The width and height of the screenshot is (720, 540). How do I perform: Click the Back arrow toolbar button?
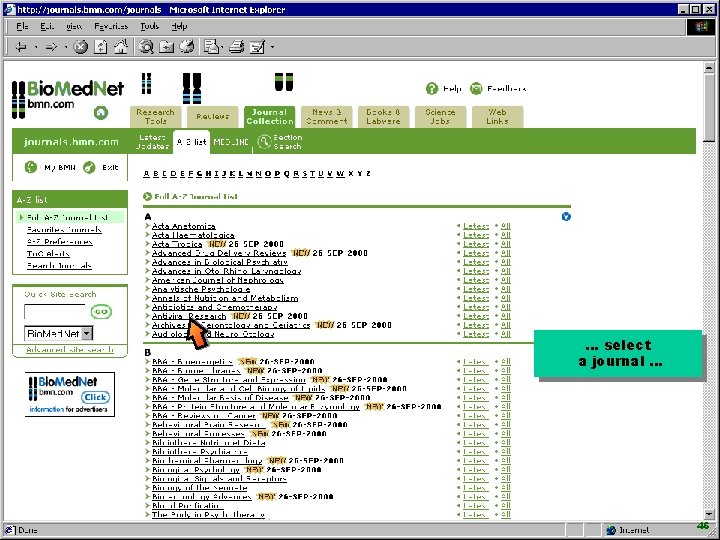(21, 47)
